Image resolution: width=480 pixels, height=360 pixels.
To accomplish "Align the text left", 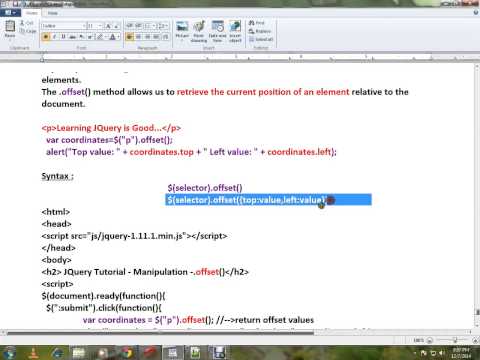I will pos(129,37).
